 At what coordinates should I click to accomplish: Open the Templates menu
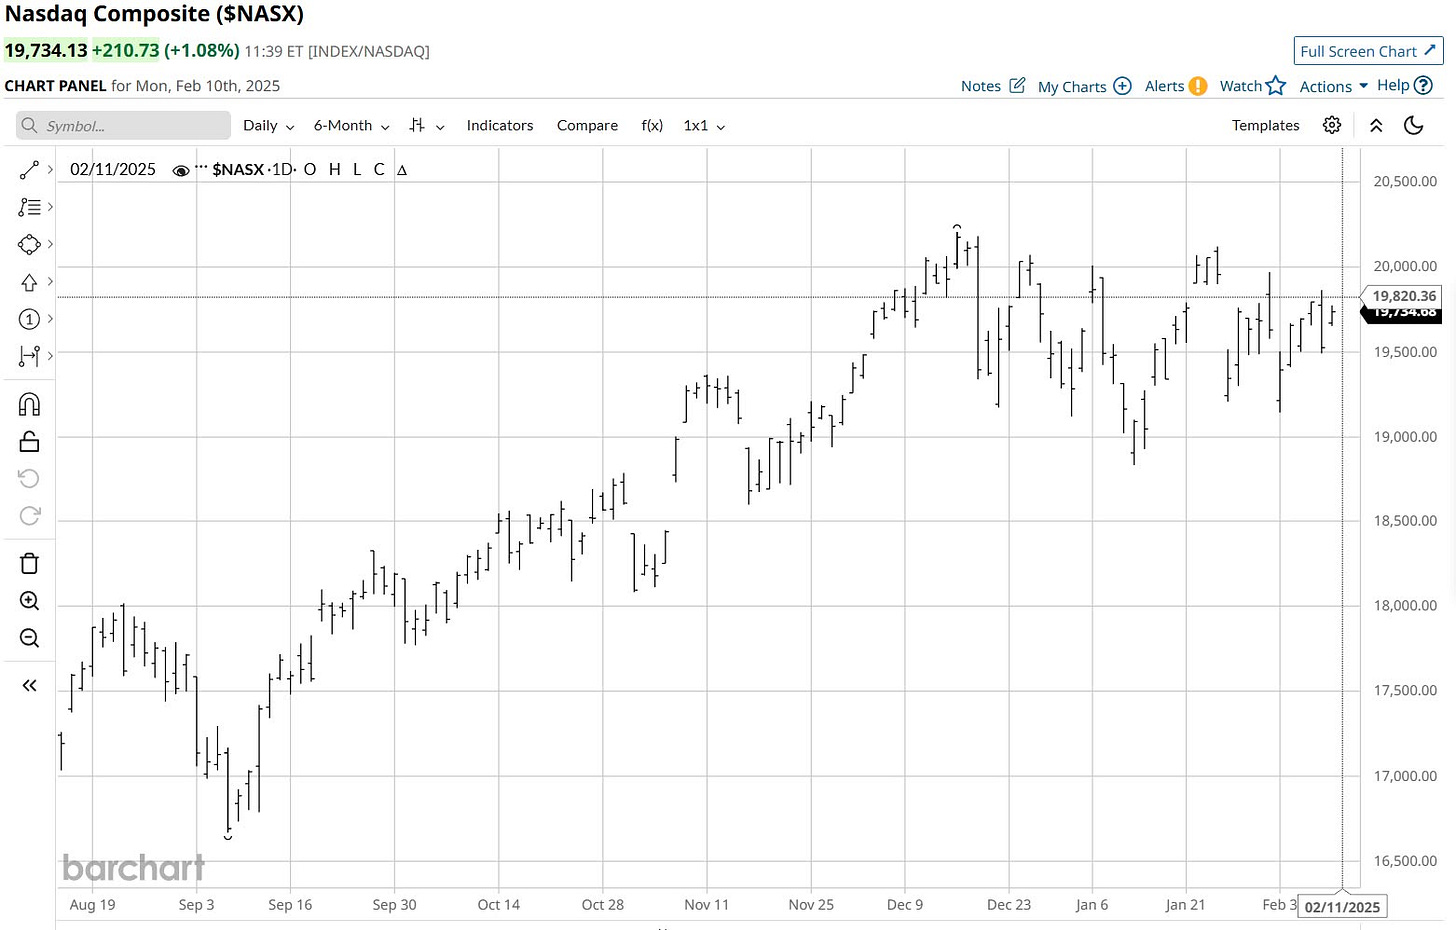tap(1265, 125)
